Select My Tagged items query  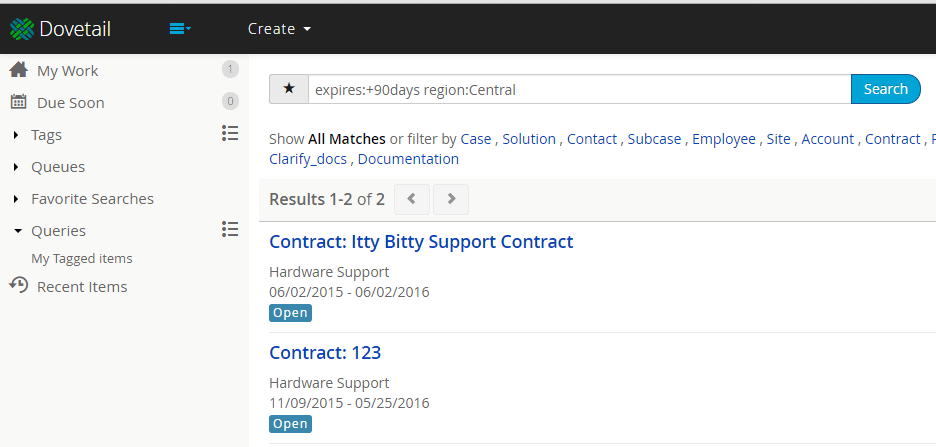coord(82,258)
